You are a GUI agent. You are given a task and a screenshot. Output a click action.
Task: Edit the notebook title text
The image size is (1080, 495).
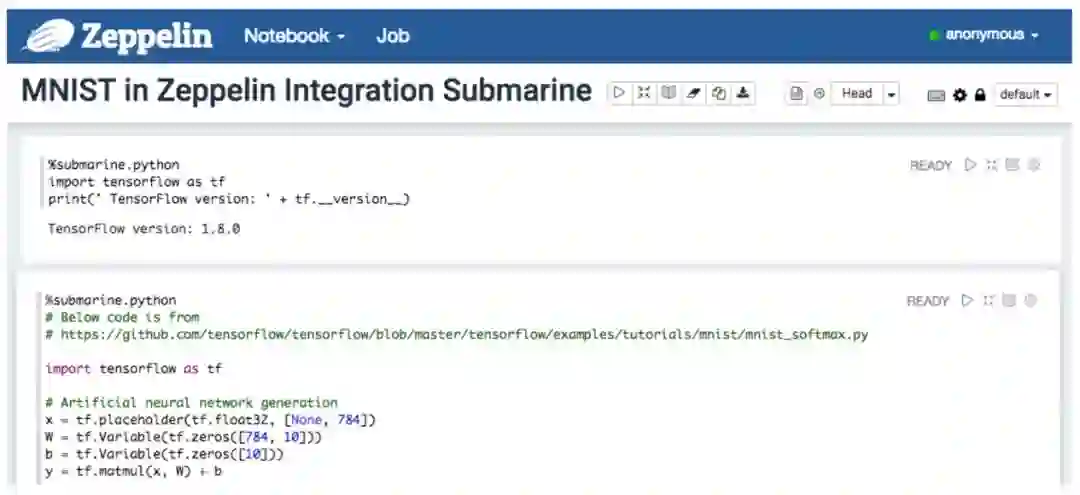click(x=306, y=91)
